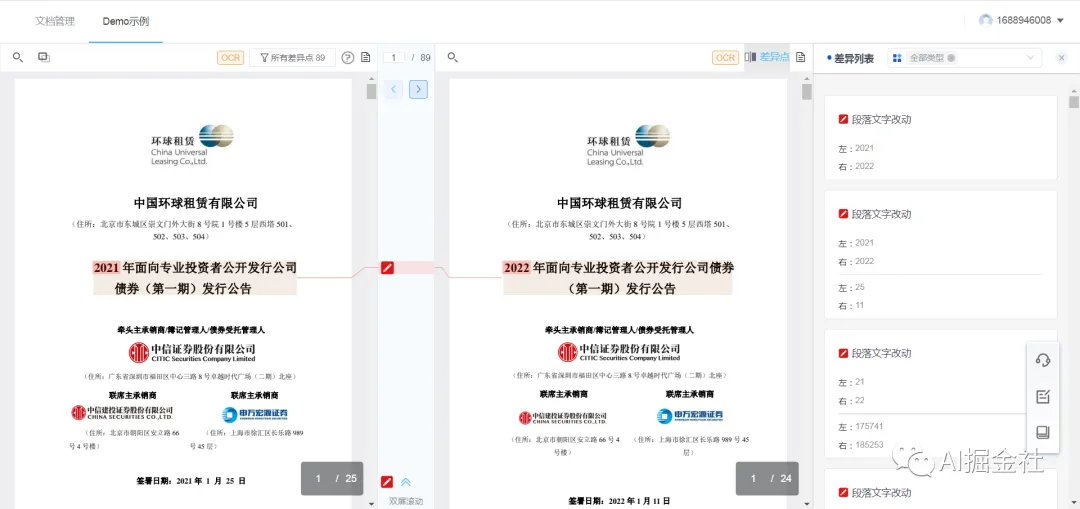Click the 差异列表 panel title
The width and height of the screenshot is (1080, 509).
point(854,59)
